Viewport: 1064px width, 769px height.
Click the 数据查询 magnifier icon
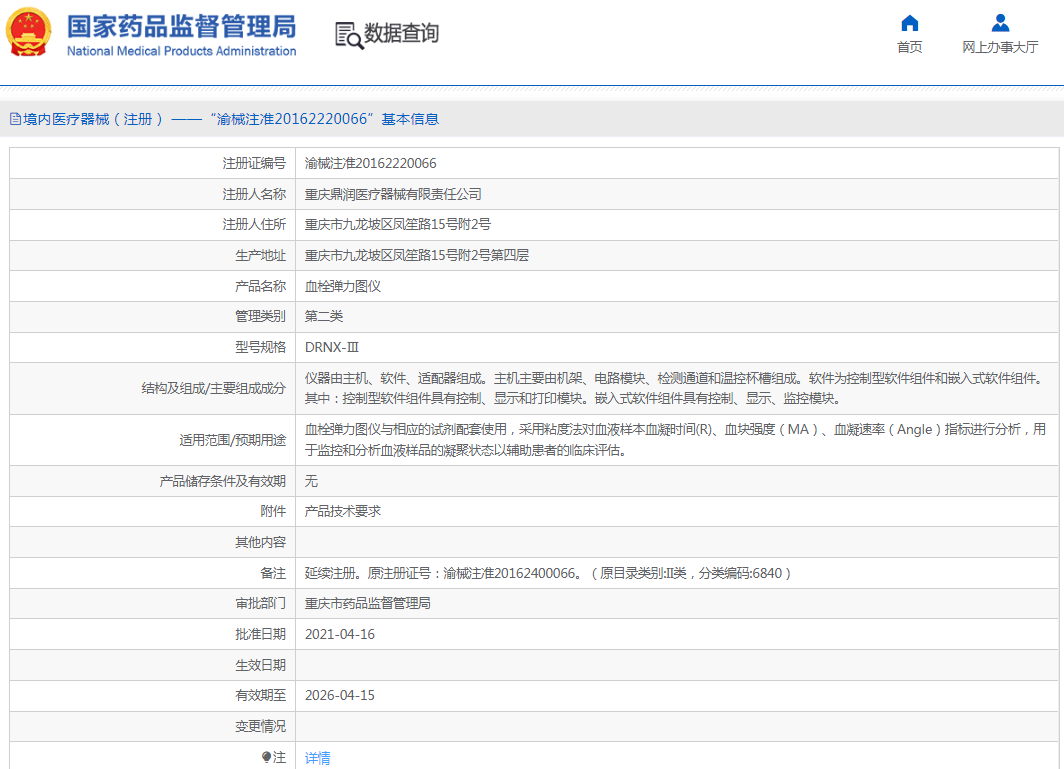(x=349, y=35)
